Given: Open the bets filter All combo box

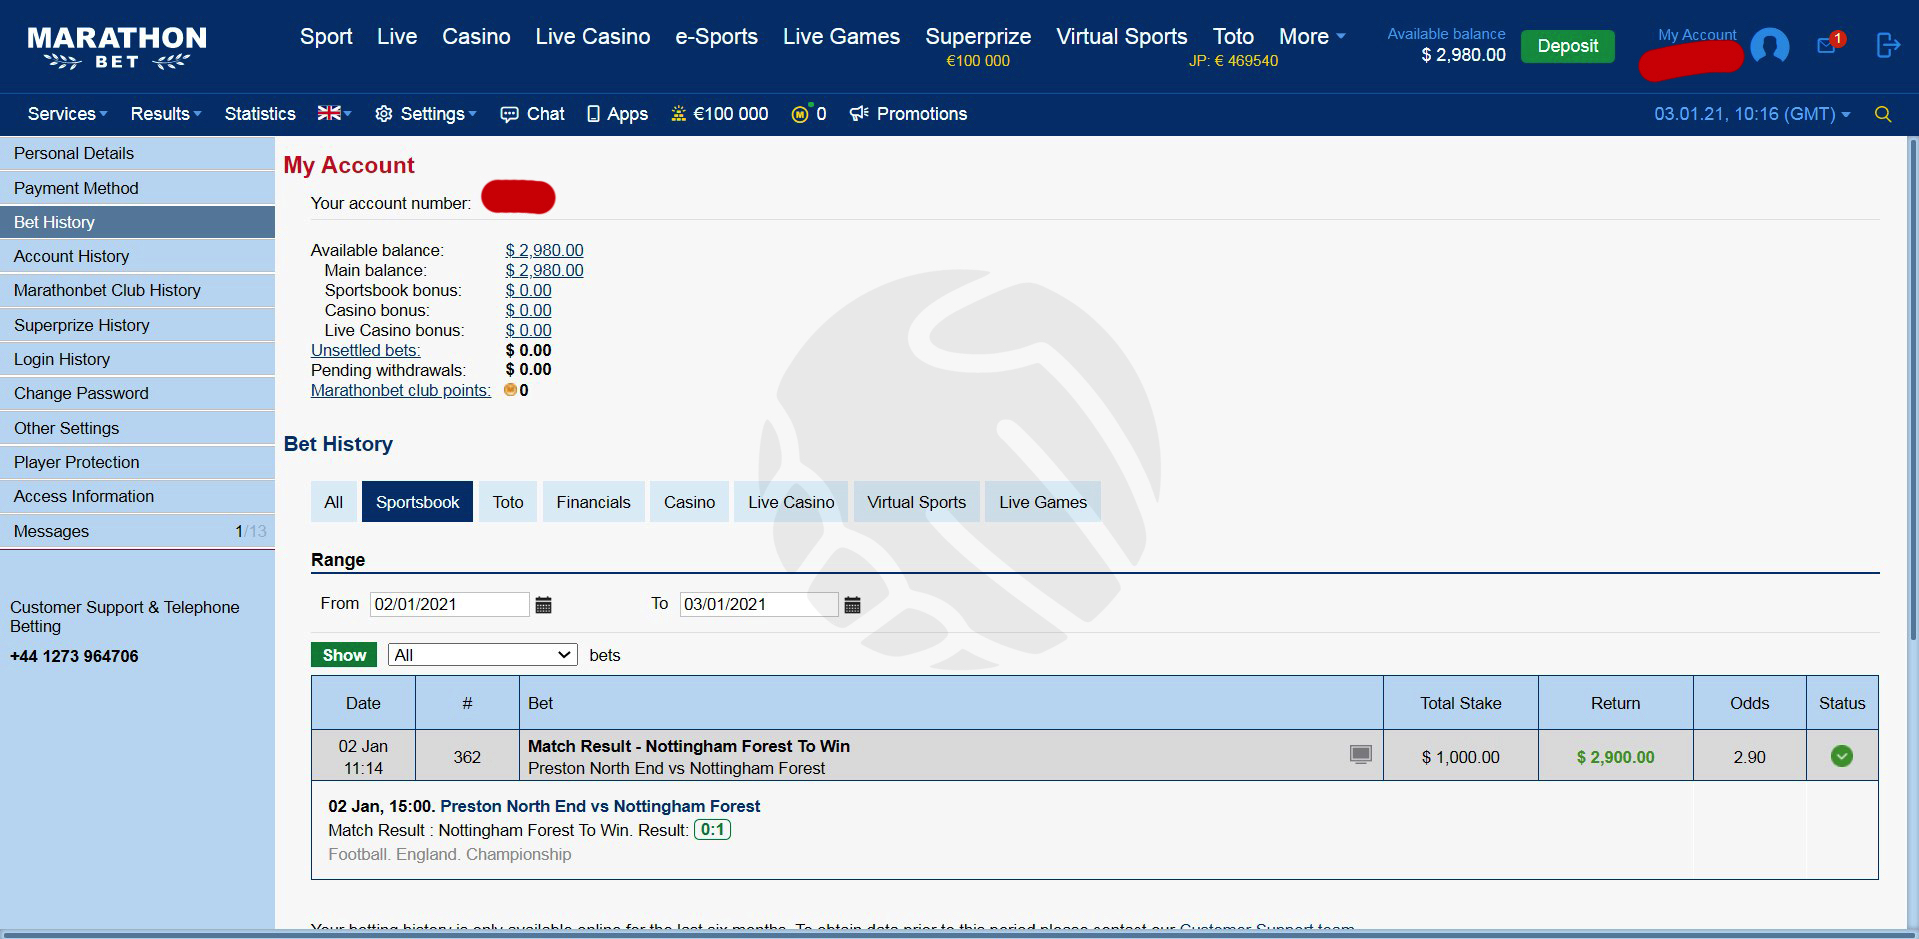Looking at the screenshot, I should [483, 655].
